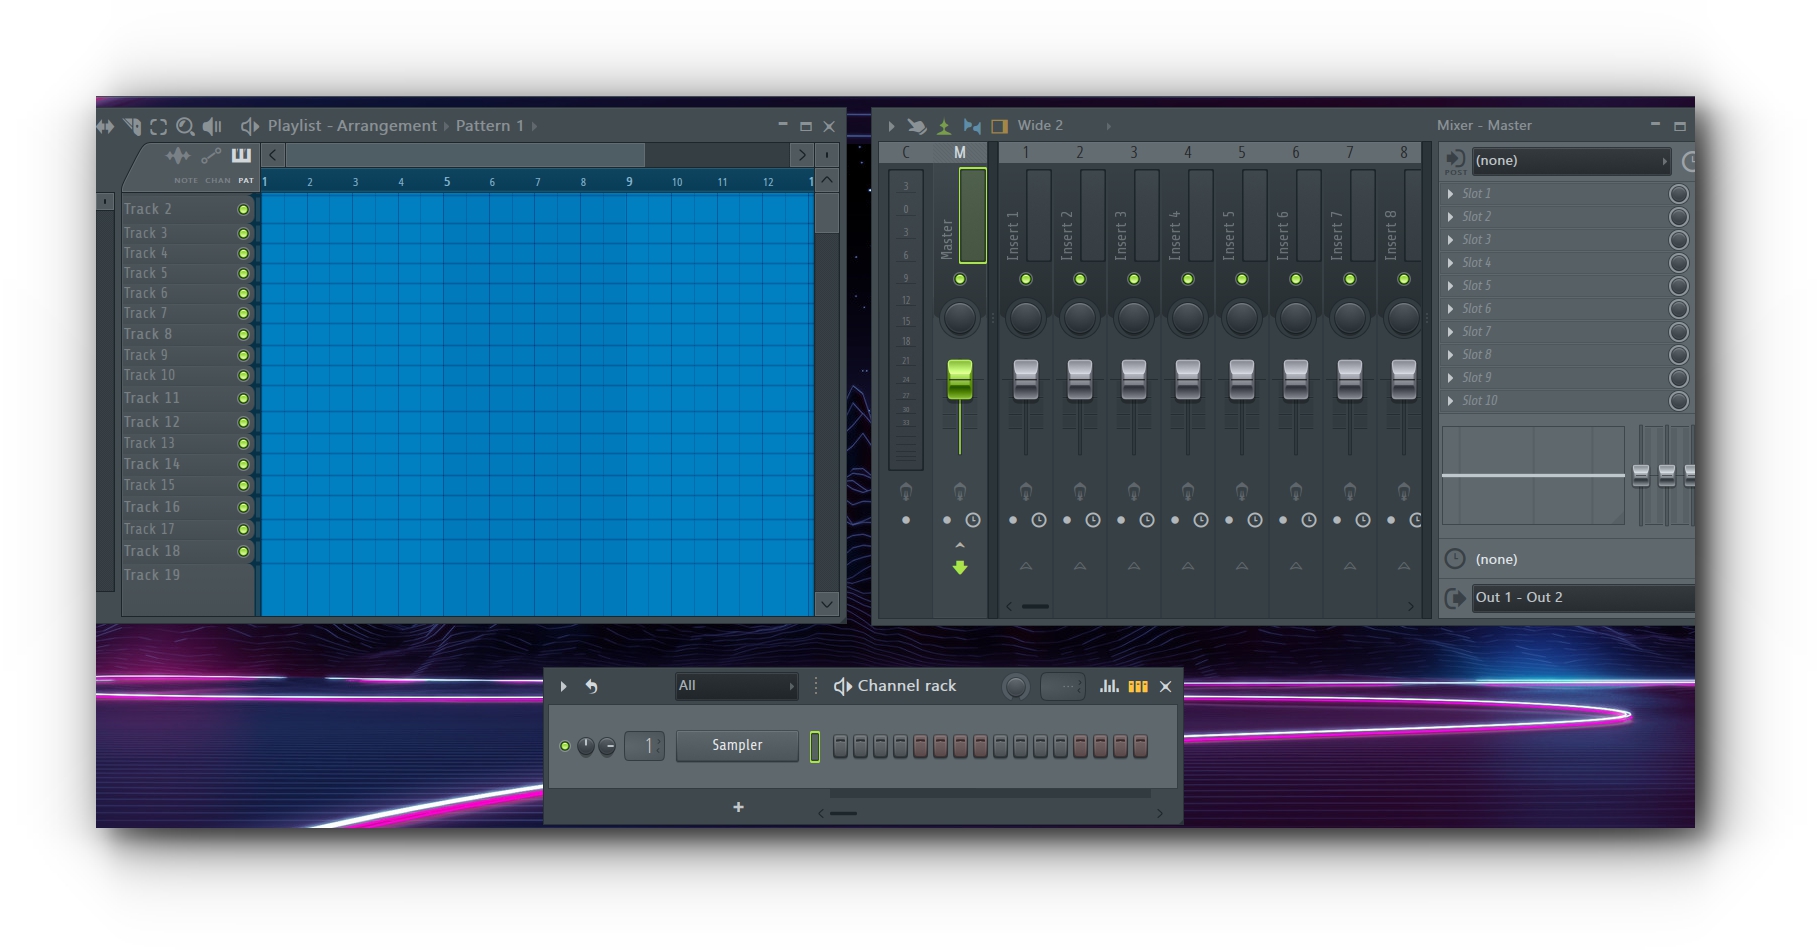Click the Mixer output routing icon beside Out 1
Image resolution: width=1817 pixels, height=950 pixels.
1455,598
